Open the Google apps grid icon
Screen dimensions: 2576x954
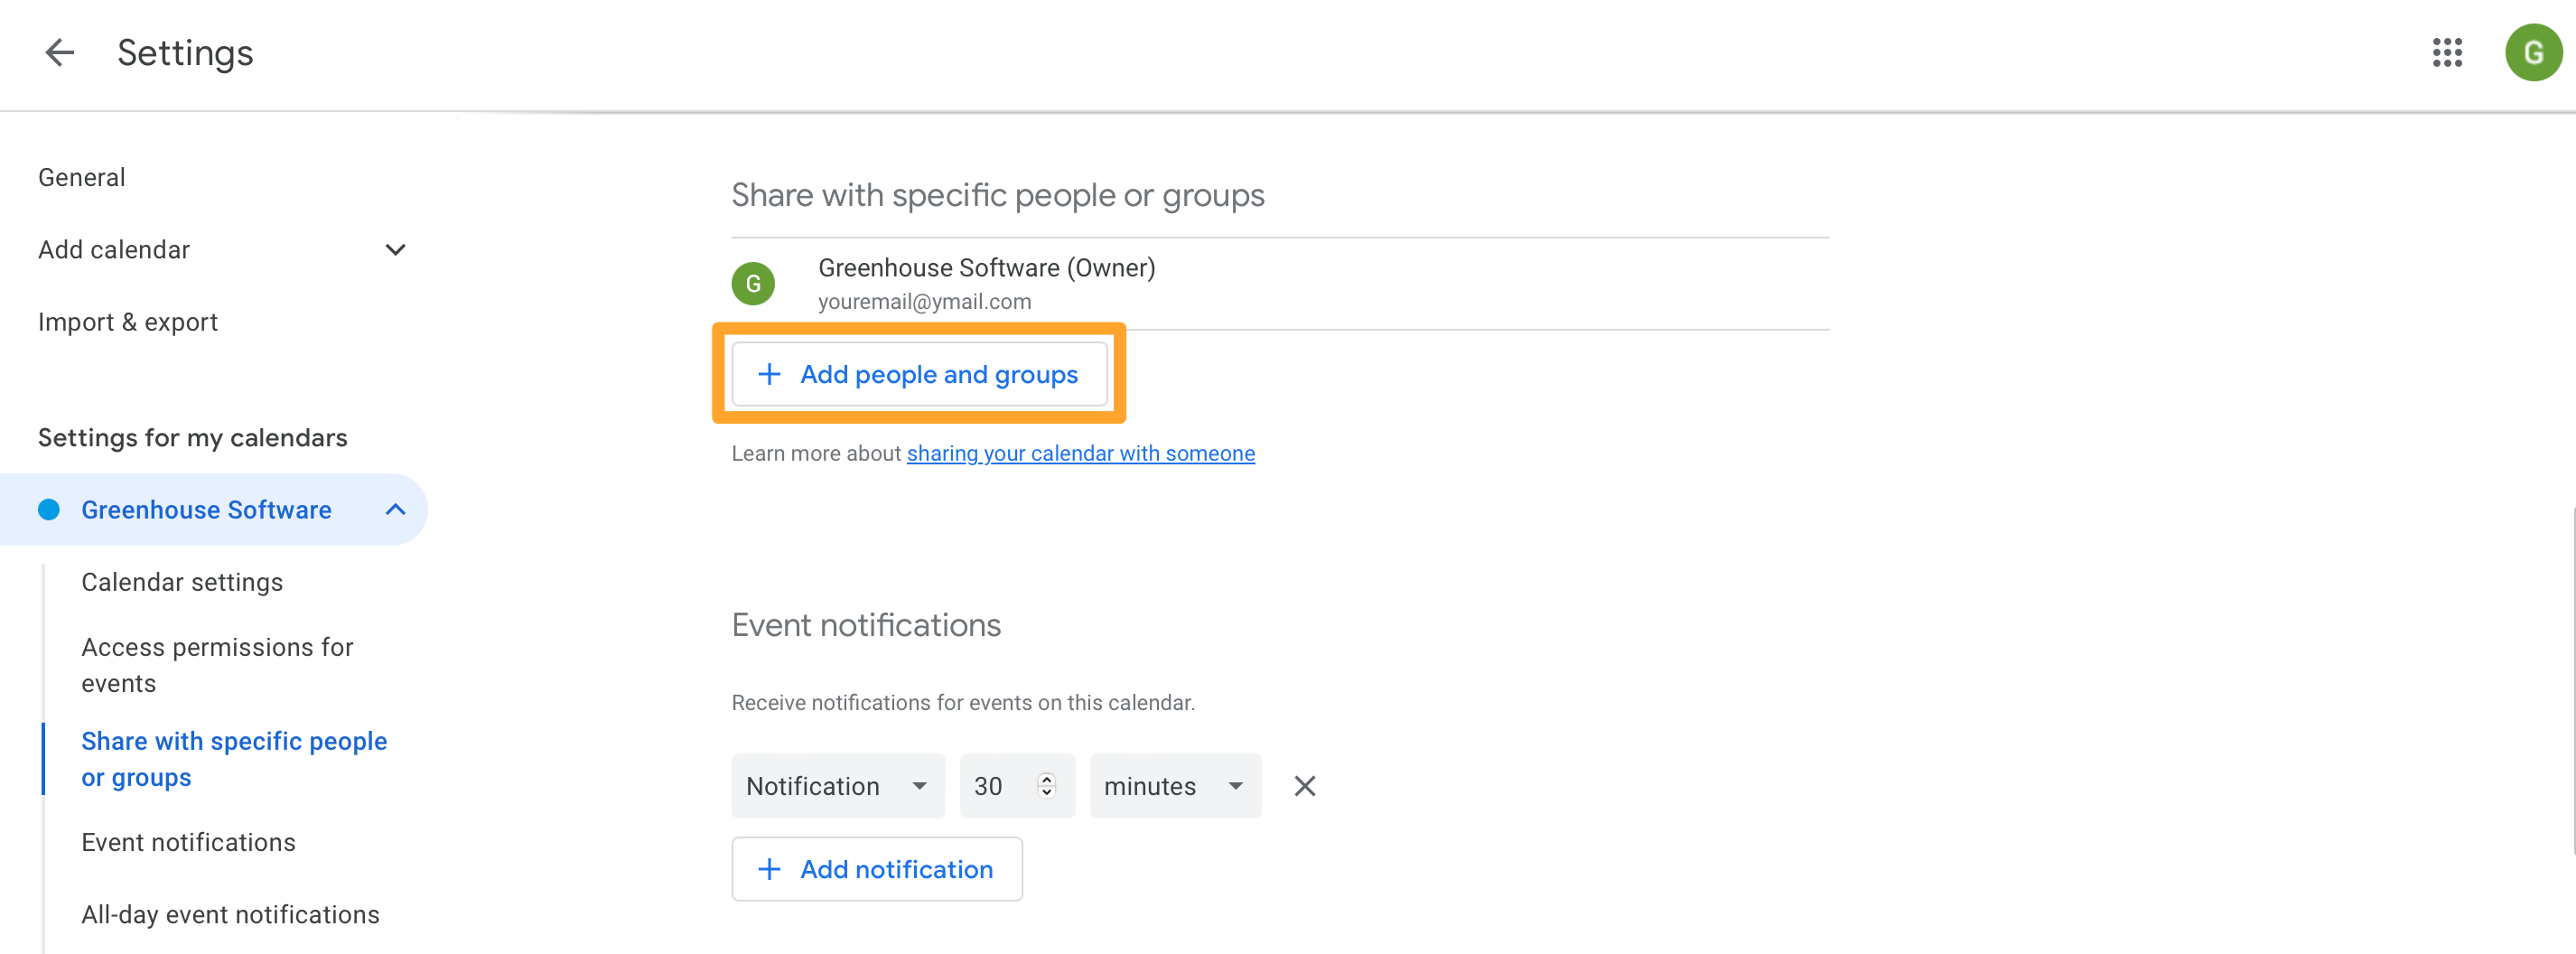coord(2446,52)
